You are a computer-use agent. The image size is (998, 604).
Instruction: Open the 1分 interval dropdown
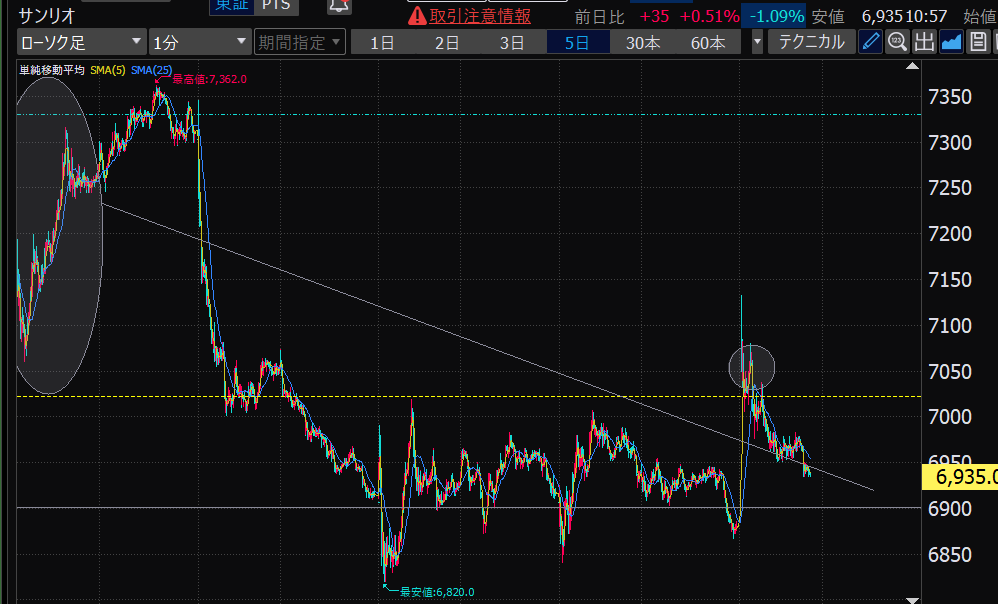[199, 42]
